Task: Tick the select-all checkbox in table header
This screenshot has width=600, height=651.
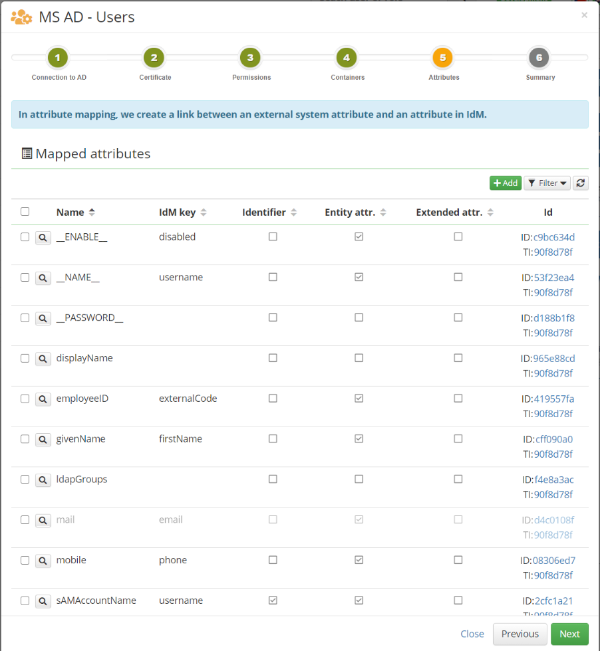Action: click(25, 212)
